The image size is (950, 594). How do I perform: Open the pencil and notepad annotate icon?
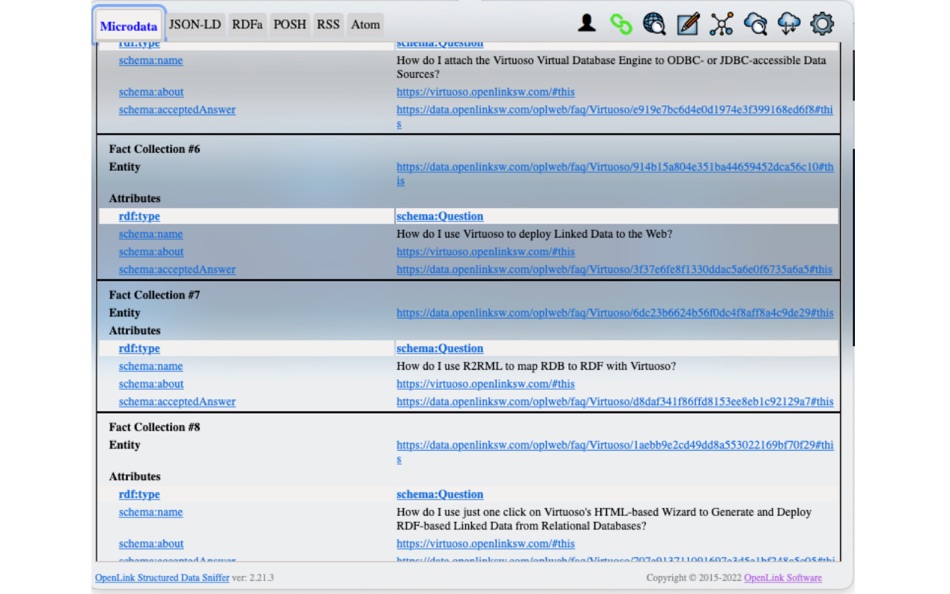click(x=688, y=24)
